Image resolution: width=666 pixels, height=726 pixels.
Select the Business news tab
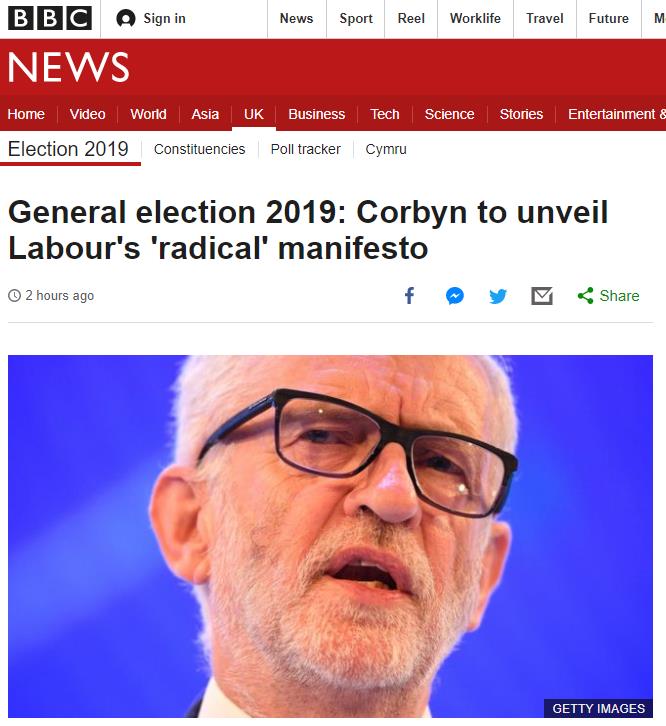[316, 114]
